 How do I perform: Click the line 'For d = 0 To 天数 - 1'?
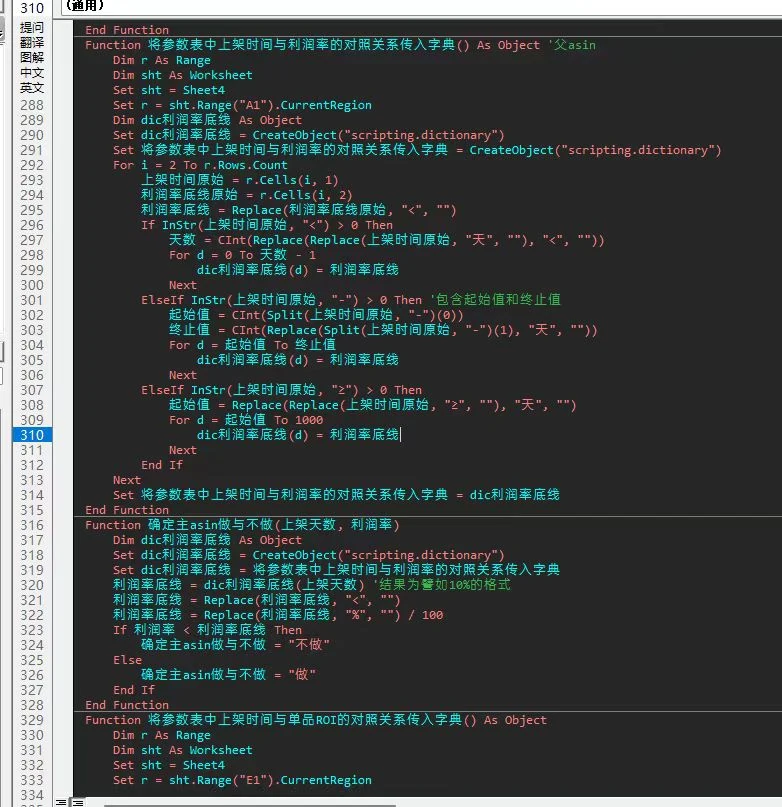click(x=242, y=255)
